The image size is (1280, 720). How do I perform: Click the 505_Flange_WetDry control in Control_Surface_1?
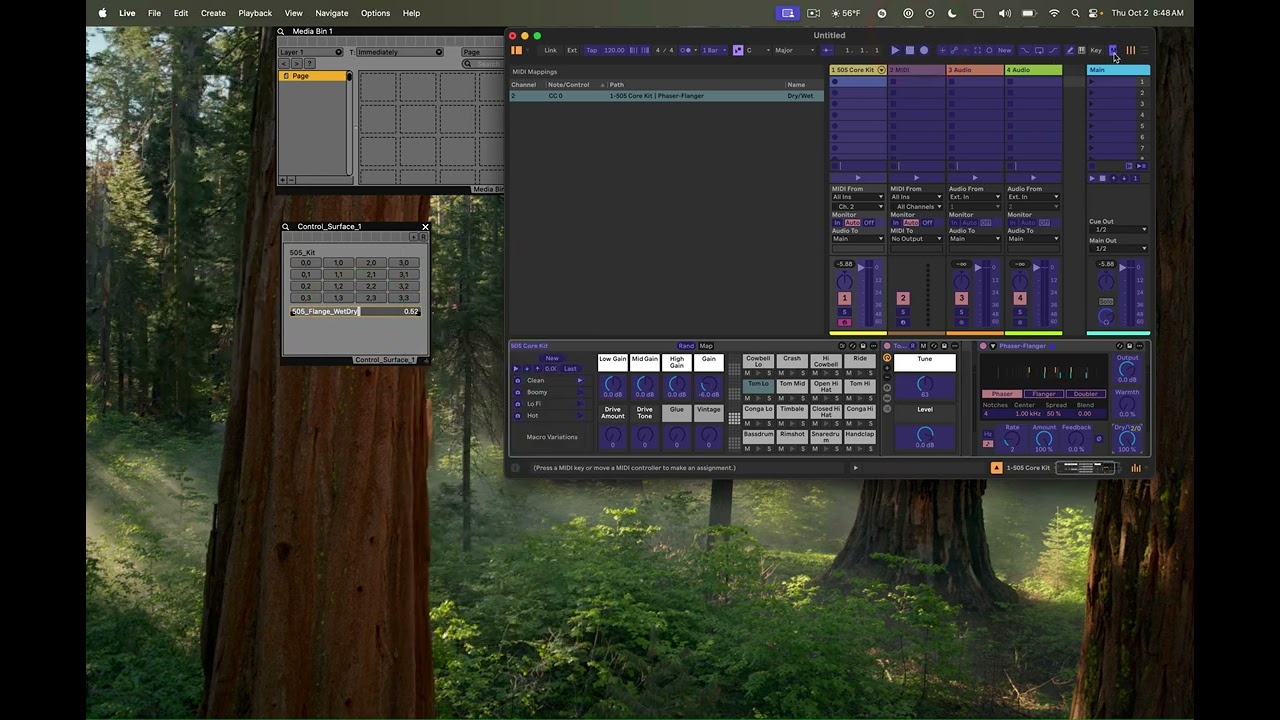pyautogui.click(x=355, y=312)
